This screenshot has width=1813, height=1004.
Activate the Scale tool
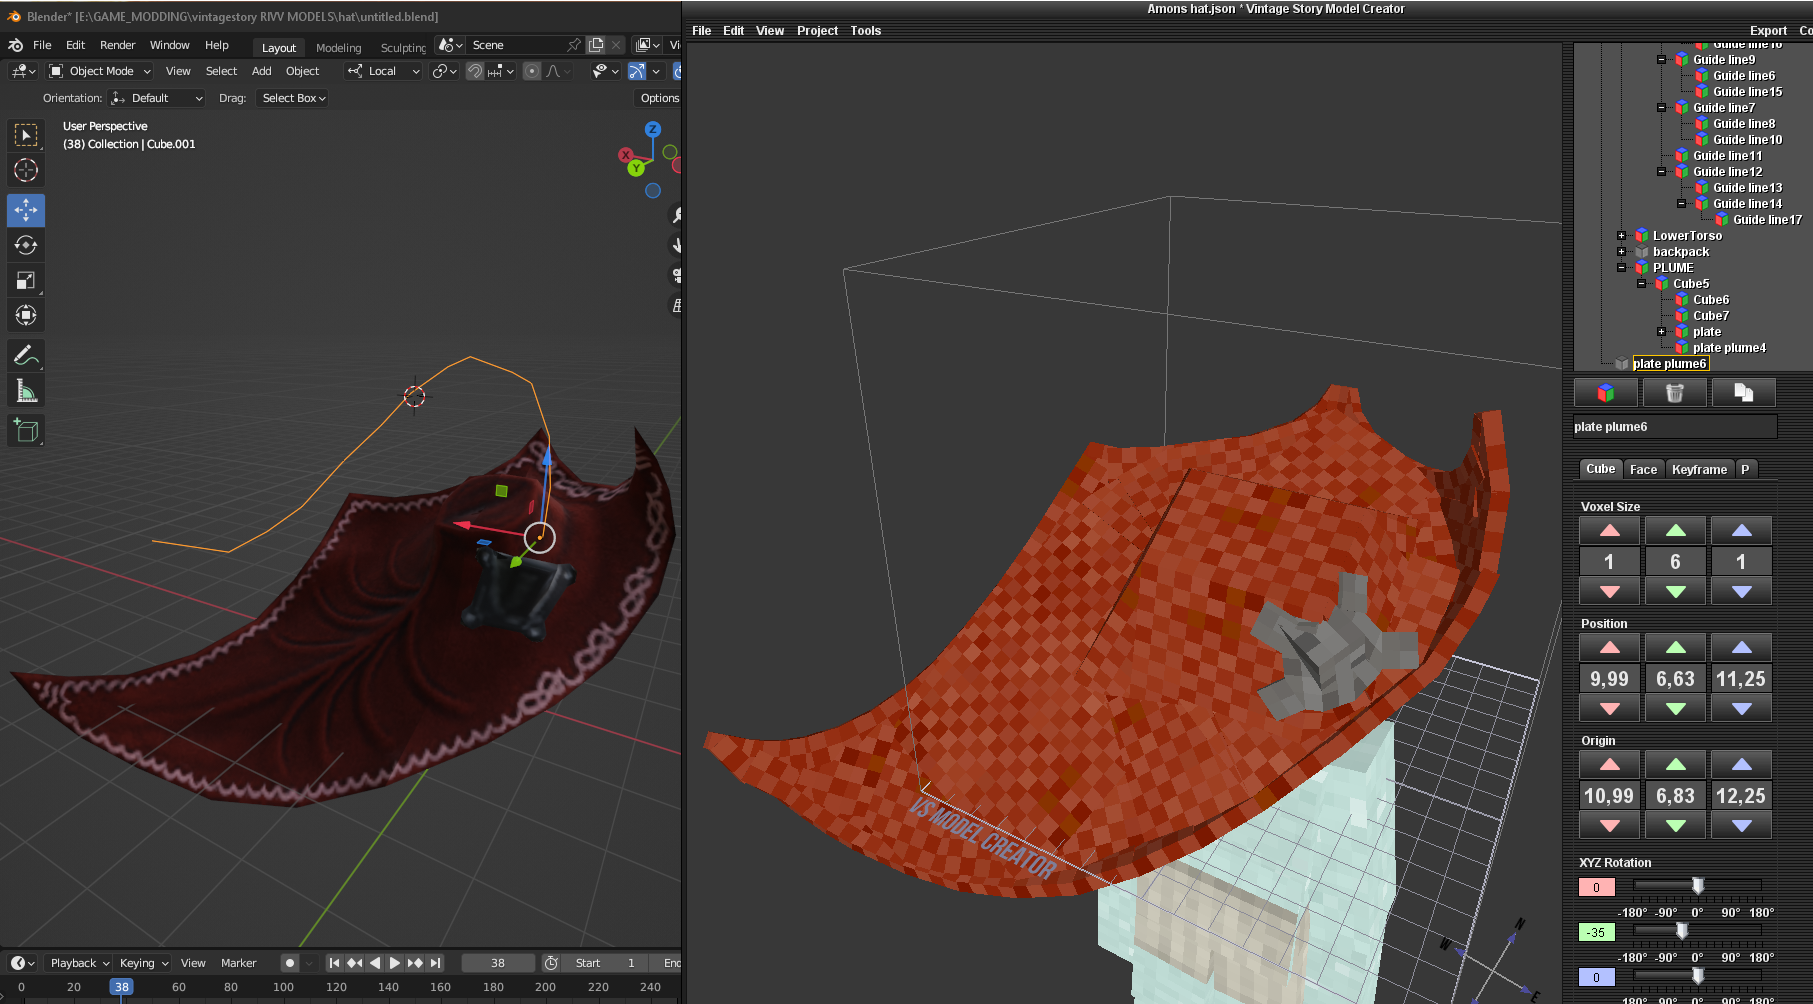tap(26, 281)
